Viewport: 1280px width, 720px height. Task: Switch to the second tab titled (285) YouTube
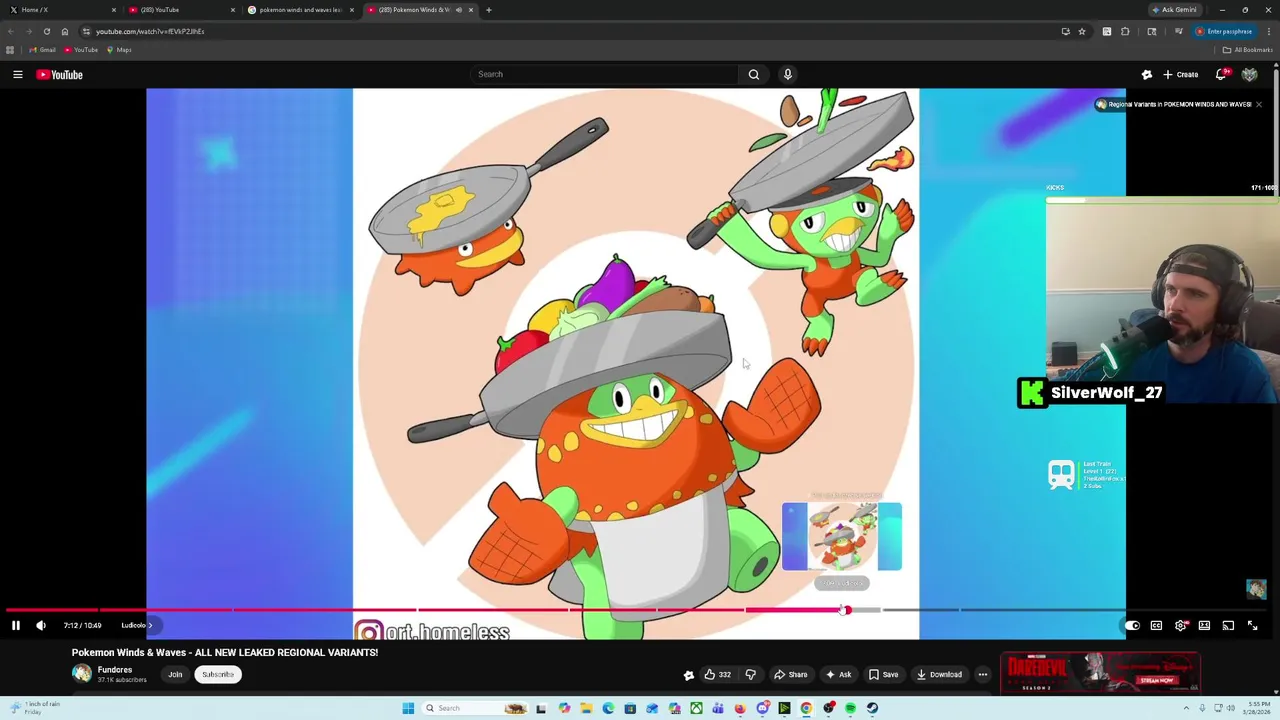[180, 10]
